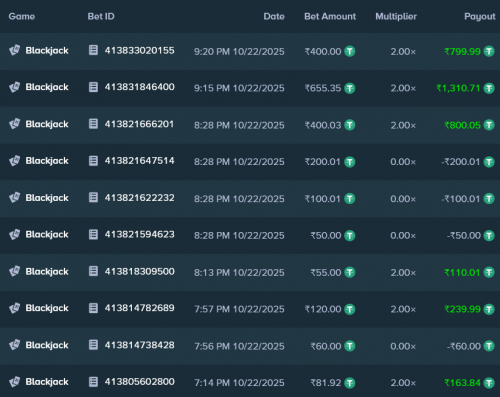Click Tether coin icon beside -₹200.01 payout
This screenshot has width=500, height=397.
pos(489,162)
